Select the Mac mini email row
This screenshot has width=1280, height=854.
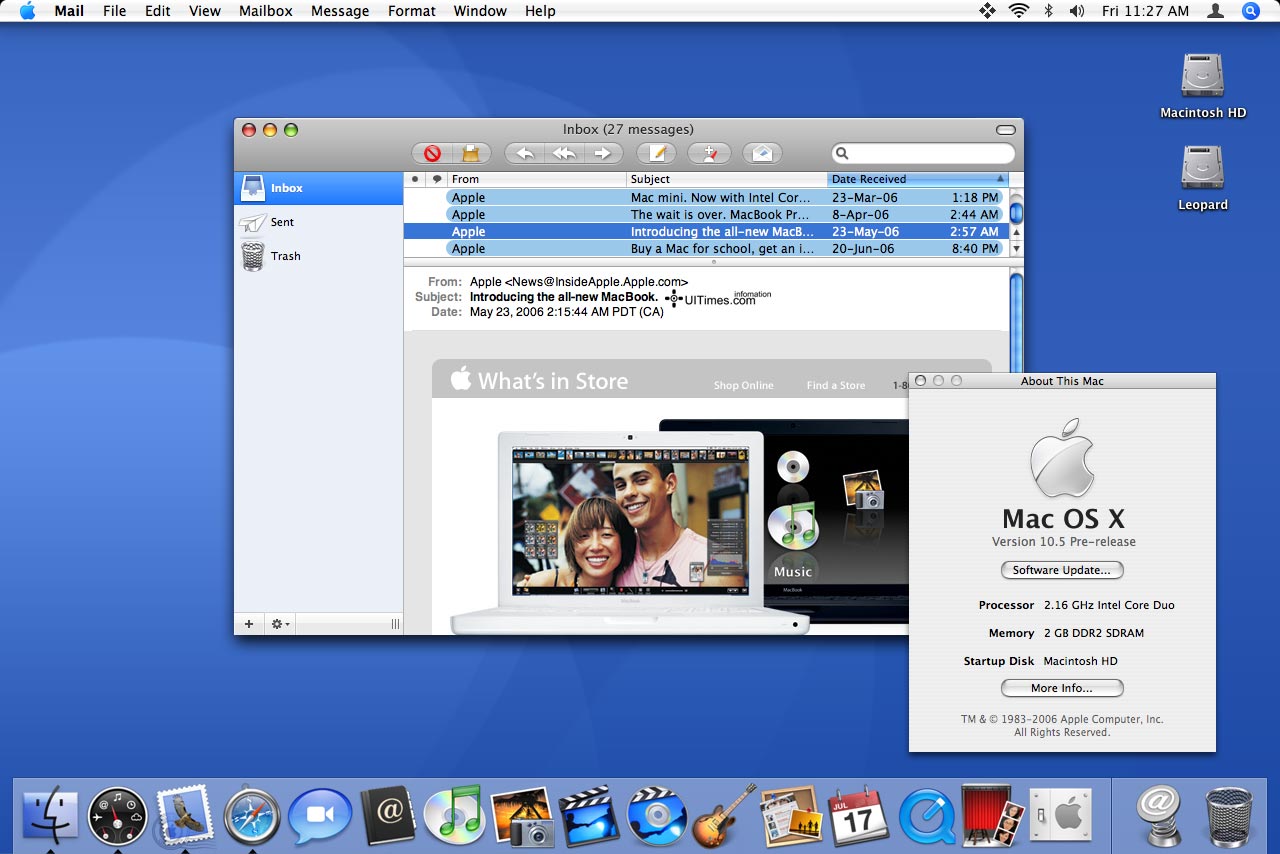706,197
